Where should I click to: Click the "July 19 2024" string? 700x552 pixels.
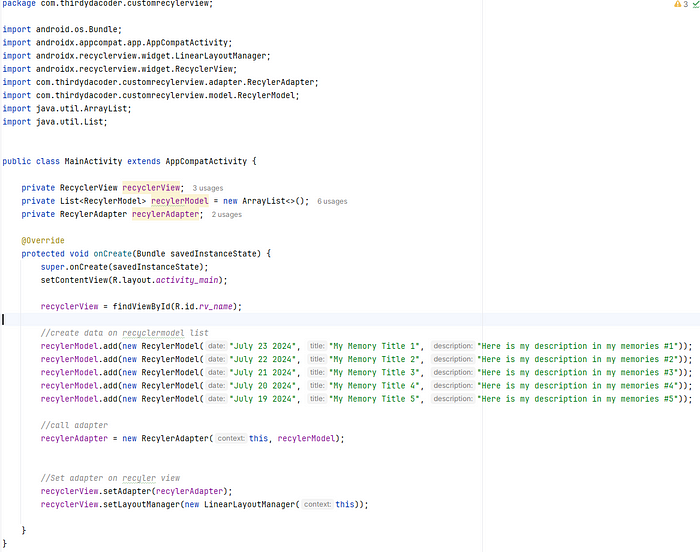coord(262,399)
